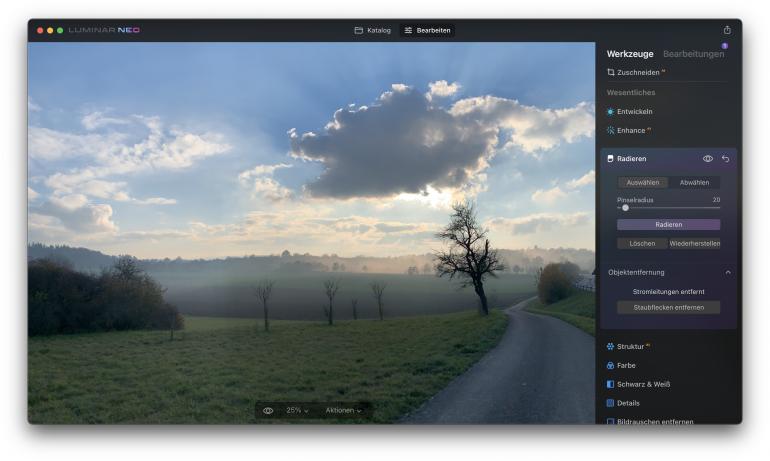Click the Wesentliches section label
The width and height of the screenshot is (770, 461).
631,92
